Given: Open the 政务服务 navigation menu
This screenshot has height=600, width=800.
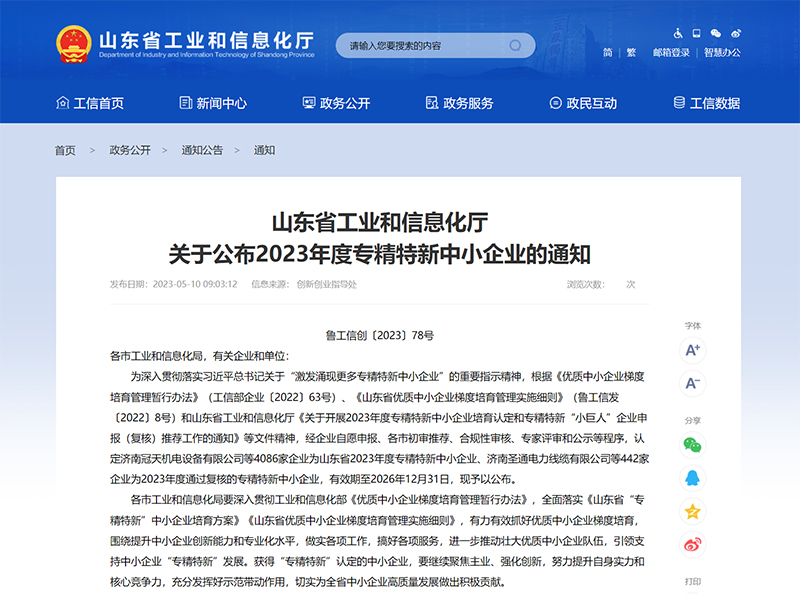Looking at the screenshot, I should (x=459, y=103).
